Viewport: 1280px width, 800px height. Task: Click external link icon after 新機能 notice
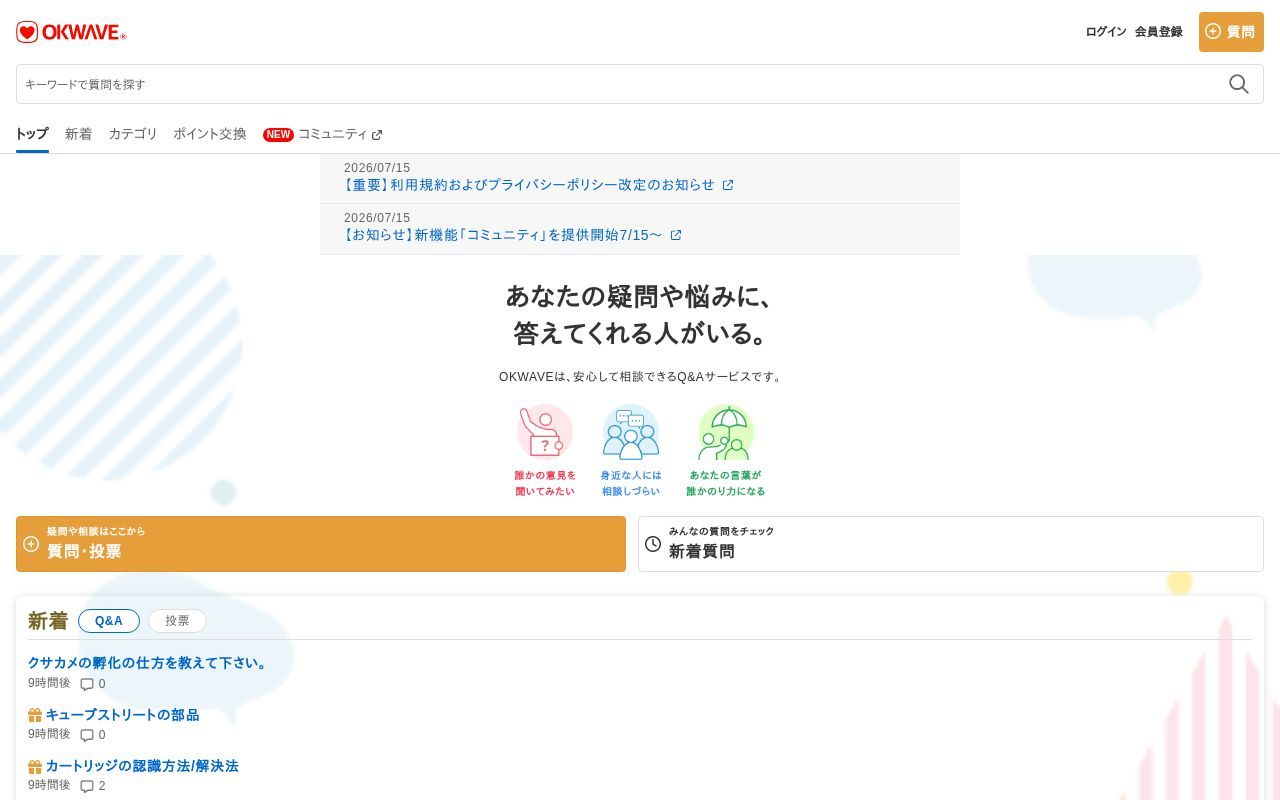click(676, 235)
